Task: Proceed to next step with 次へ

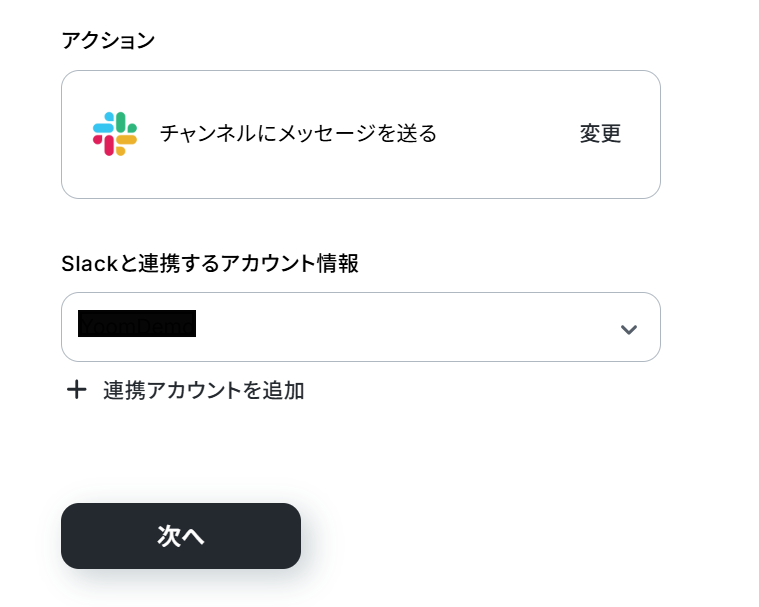Action: pyautogui.click(x=181, y=536)
